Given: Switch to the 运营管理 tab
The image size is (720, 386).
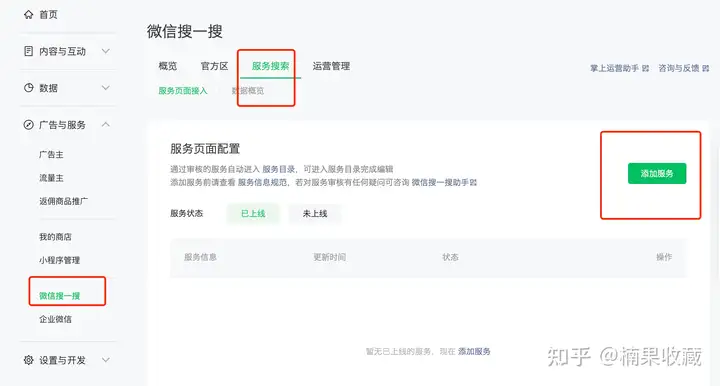Looking at the screenshot, I should click(331, 66).
